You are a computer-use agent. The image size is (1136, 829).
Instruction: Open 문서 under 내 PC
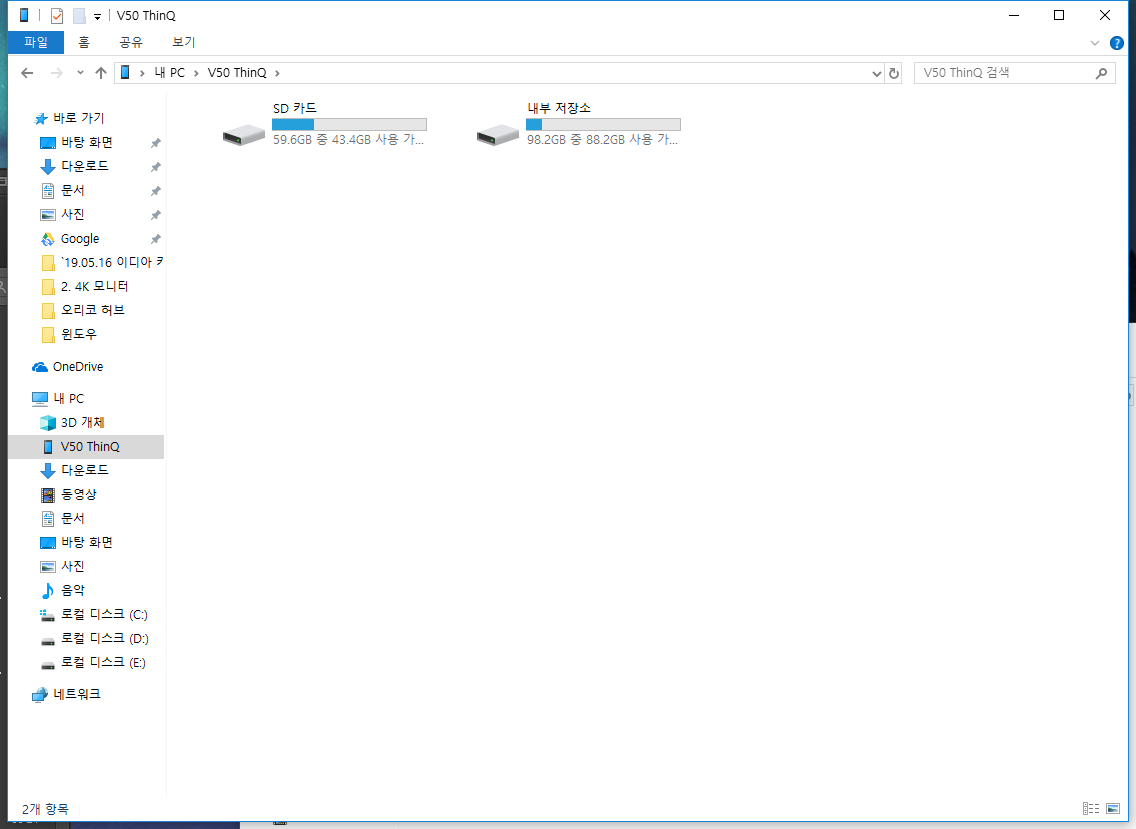[x=72, y=518]
